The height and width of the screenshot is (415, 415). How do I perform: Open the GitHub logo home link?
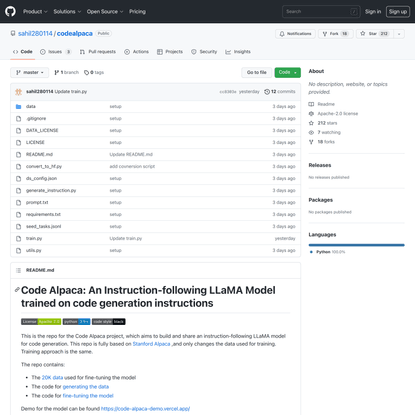coord(10,11)
